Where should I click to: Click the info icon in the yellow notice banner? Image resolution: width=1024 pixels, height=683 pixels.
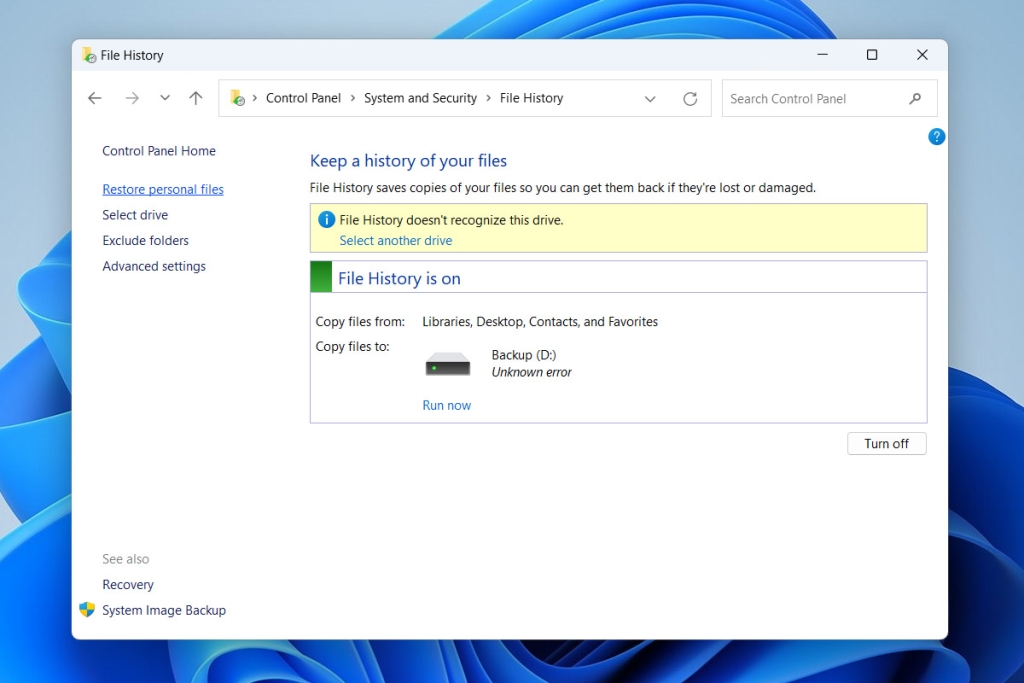click(x=326, y=219)
